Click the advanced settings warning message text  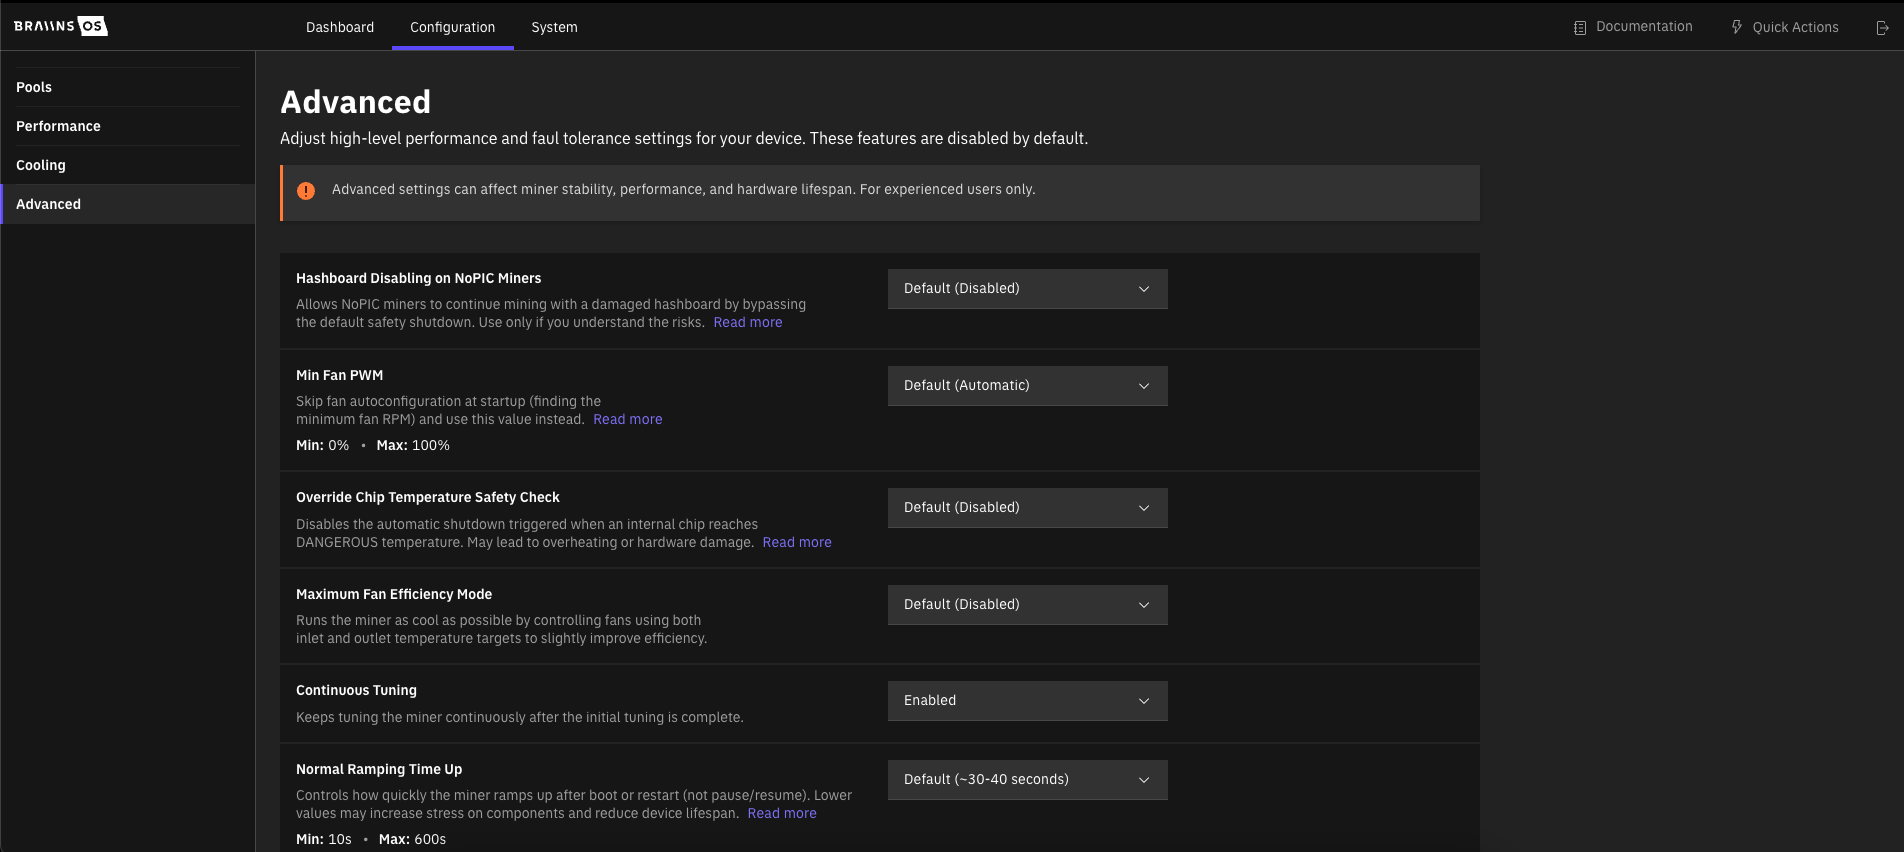pyautogui.click(x=683, y=189)
